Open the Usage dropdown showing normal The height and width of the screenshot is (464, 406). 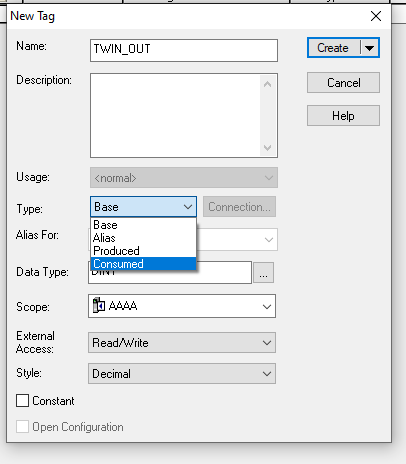[184, 178]
